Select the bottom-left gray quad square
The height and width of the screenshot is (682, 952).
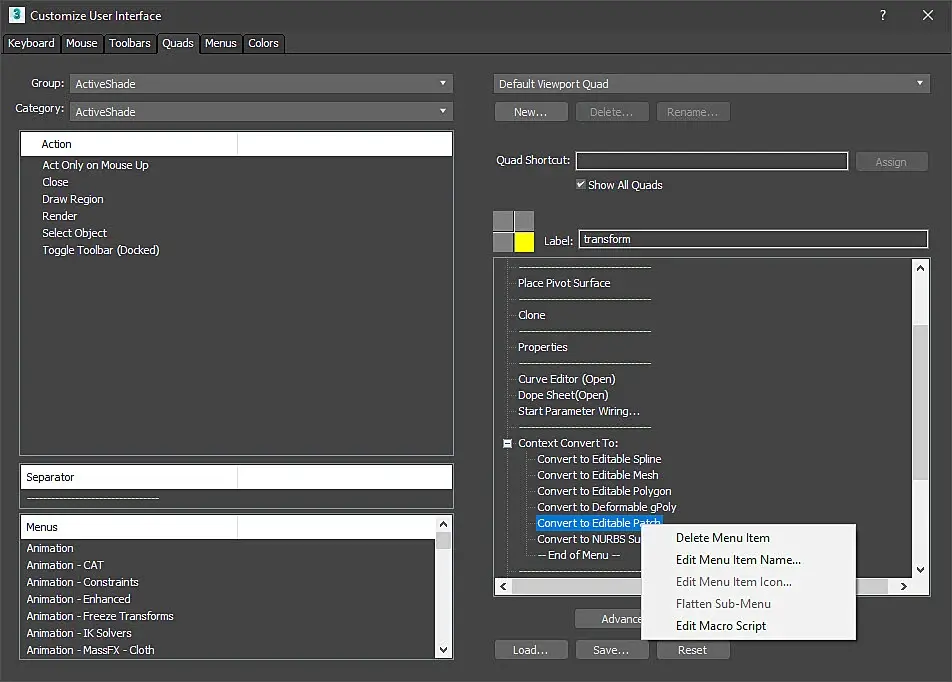point(503,242)
